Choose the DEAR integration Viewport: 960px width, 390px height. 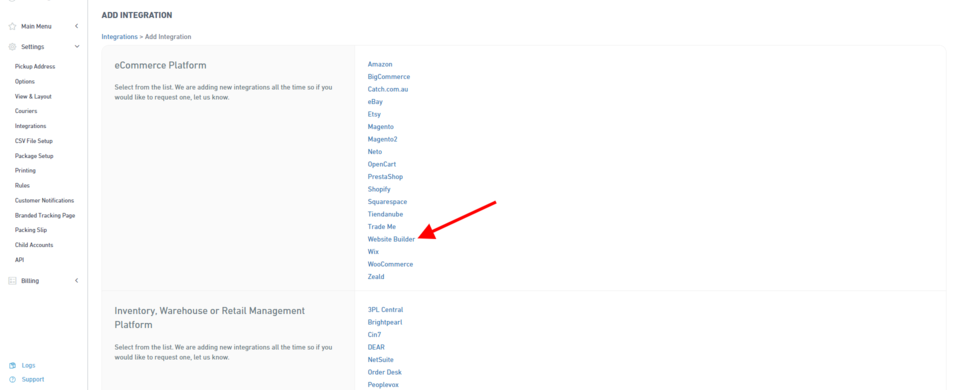(x=376, y=347)
